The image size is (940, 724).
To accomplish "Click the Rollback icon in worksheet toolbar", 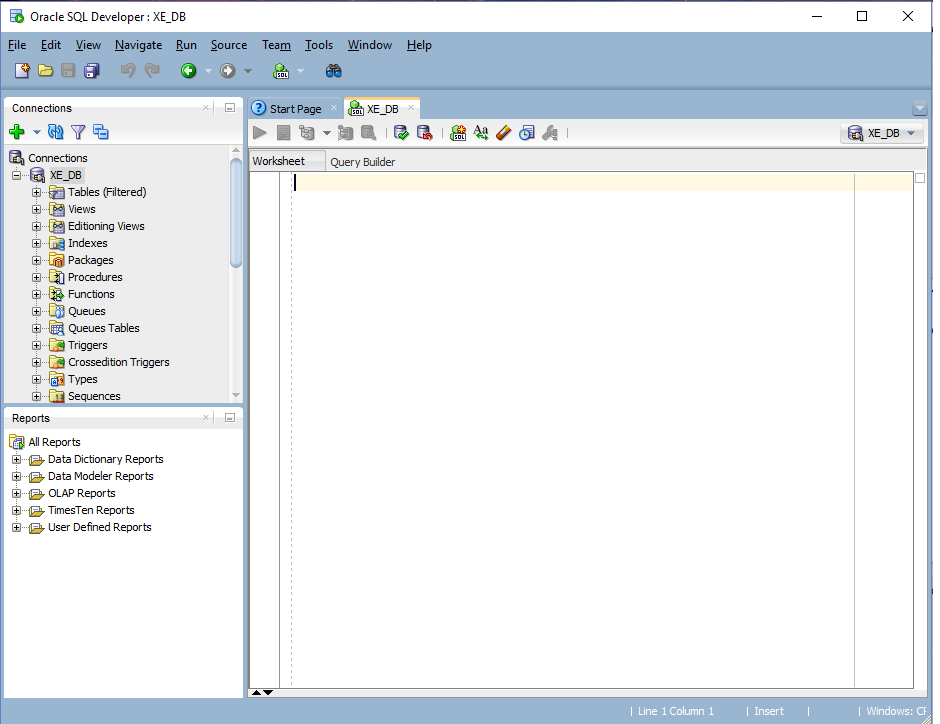I will point(424,133).
